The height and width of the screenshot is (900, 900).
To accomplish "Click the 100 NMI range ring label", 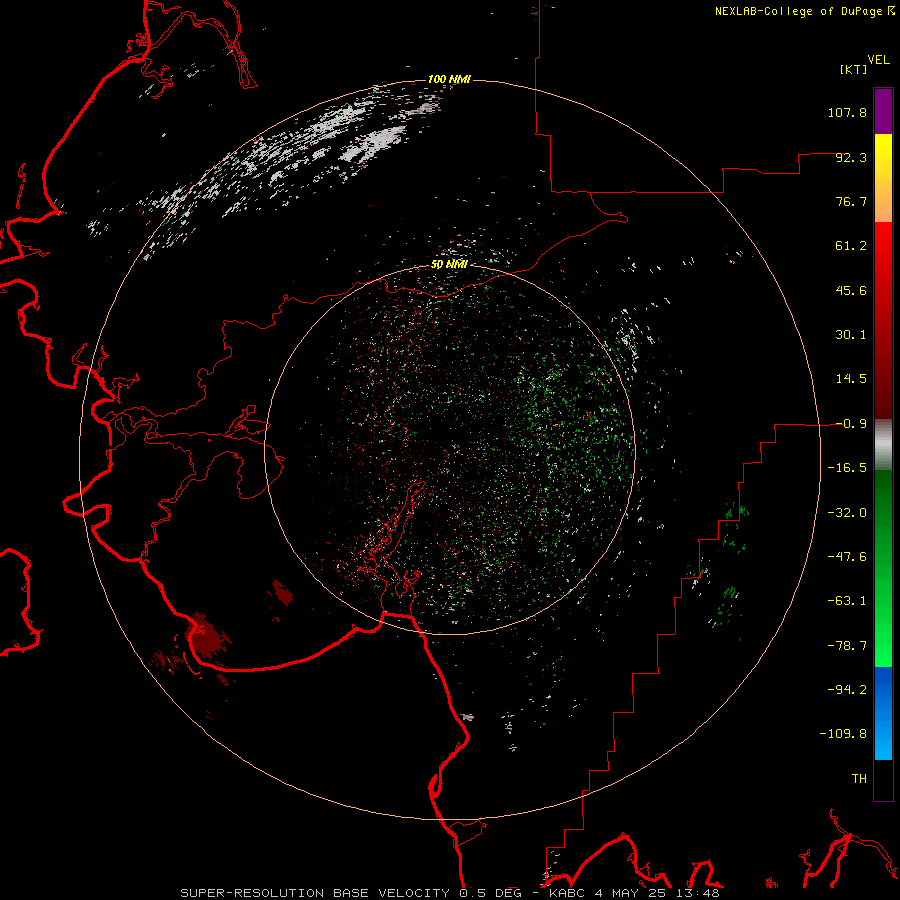I will click(449, 79).
